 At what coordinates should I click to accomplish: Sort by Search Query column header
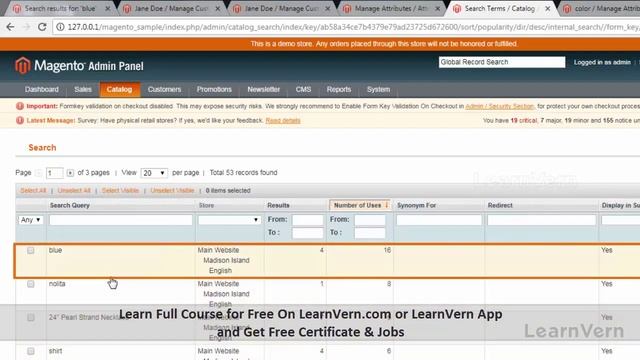(x=70, y=205)
